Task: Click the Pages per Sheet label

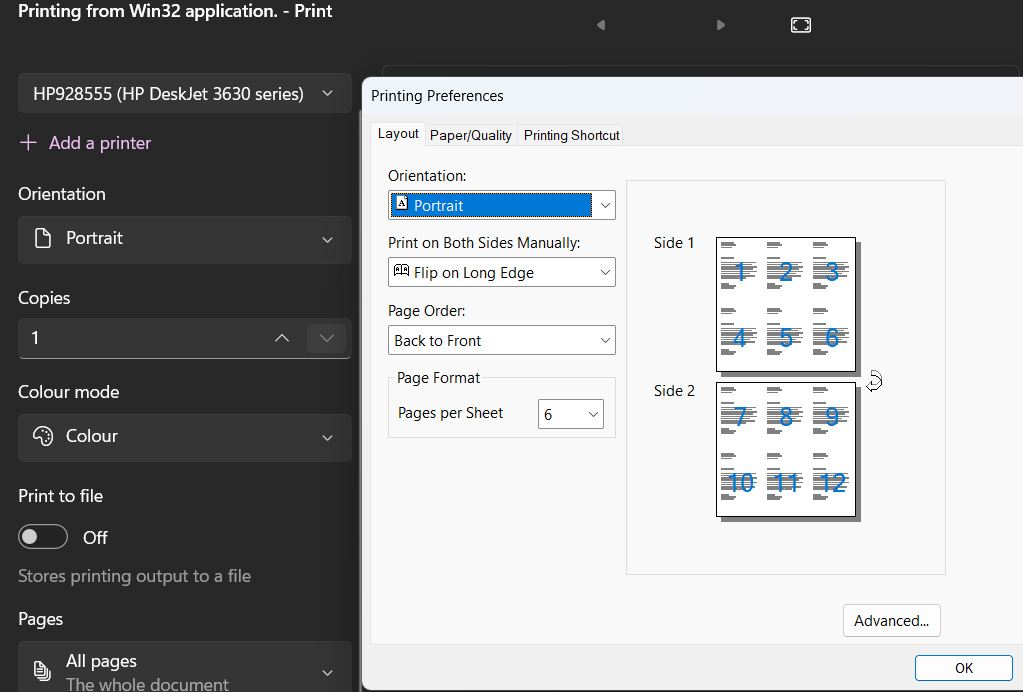Action: [x=450, y=413]
